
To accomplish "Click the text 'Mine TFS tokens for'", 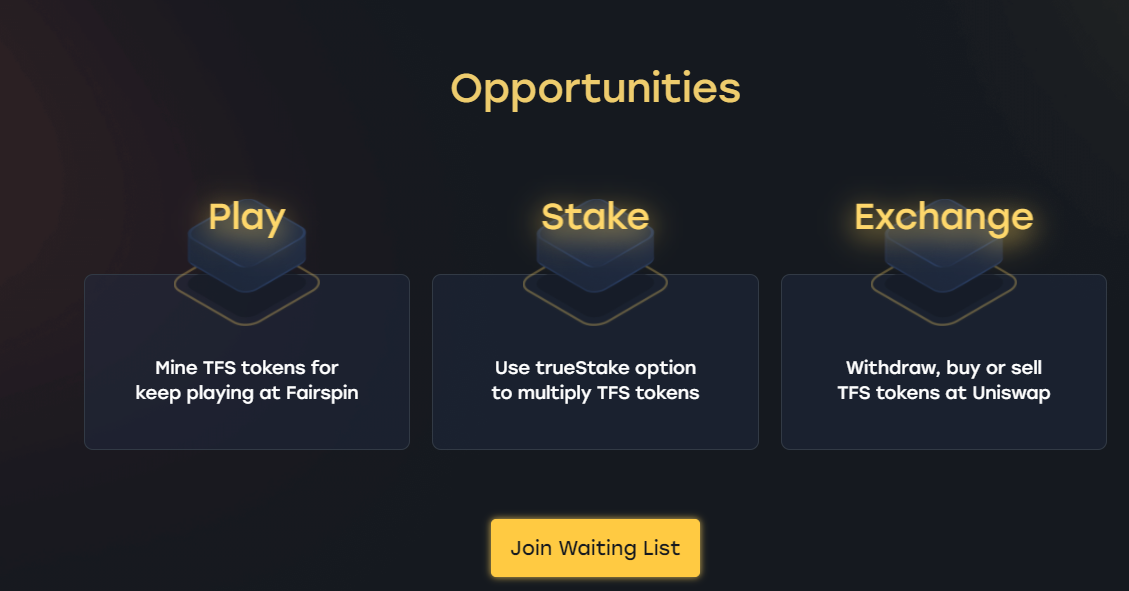I will tap(247, 367).
